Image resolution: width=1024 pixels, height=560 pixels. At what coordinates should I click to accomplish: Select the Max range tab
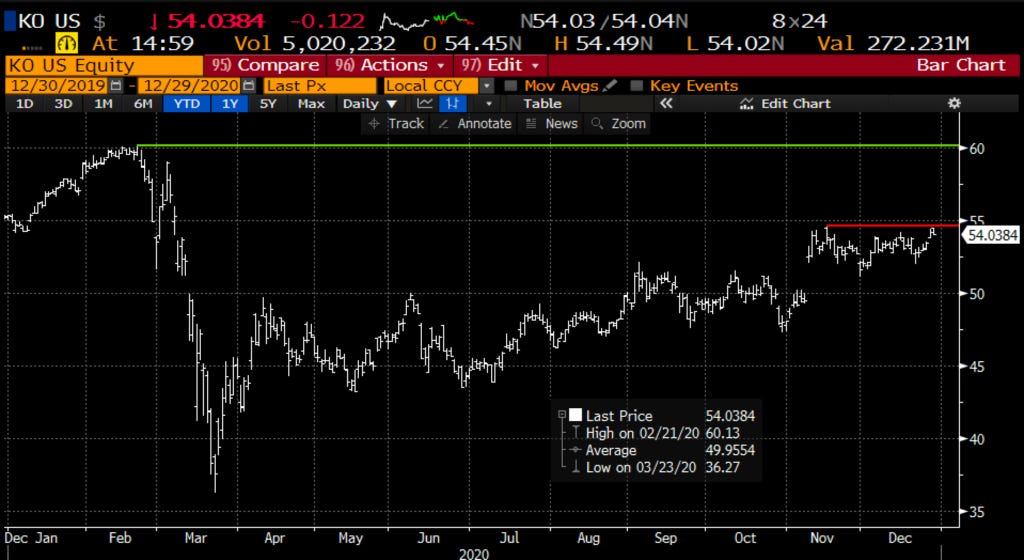pyautogui.click(x=311, y=103)
